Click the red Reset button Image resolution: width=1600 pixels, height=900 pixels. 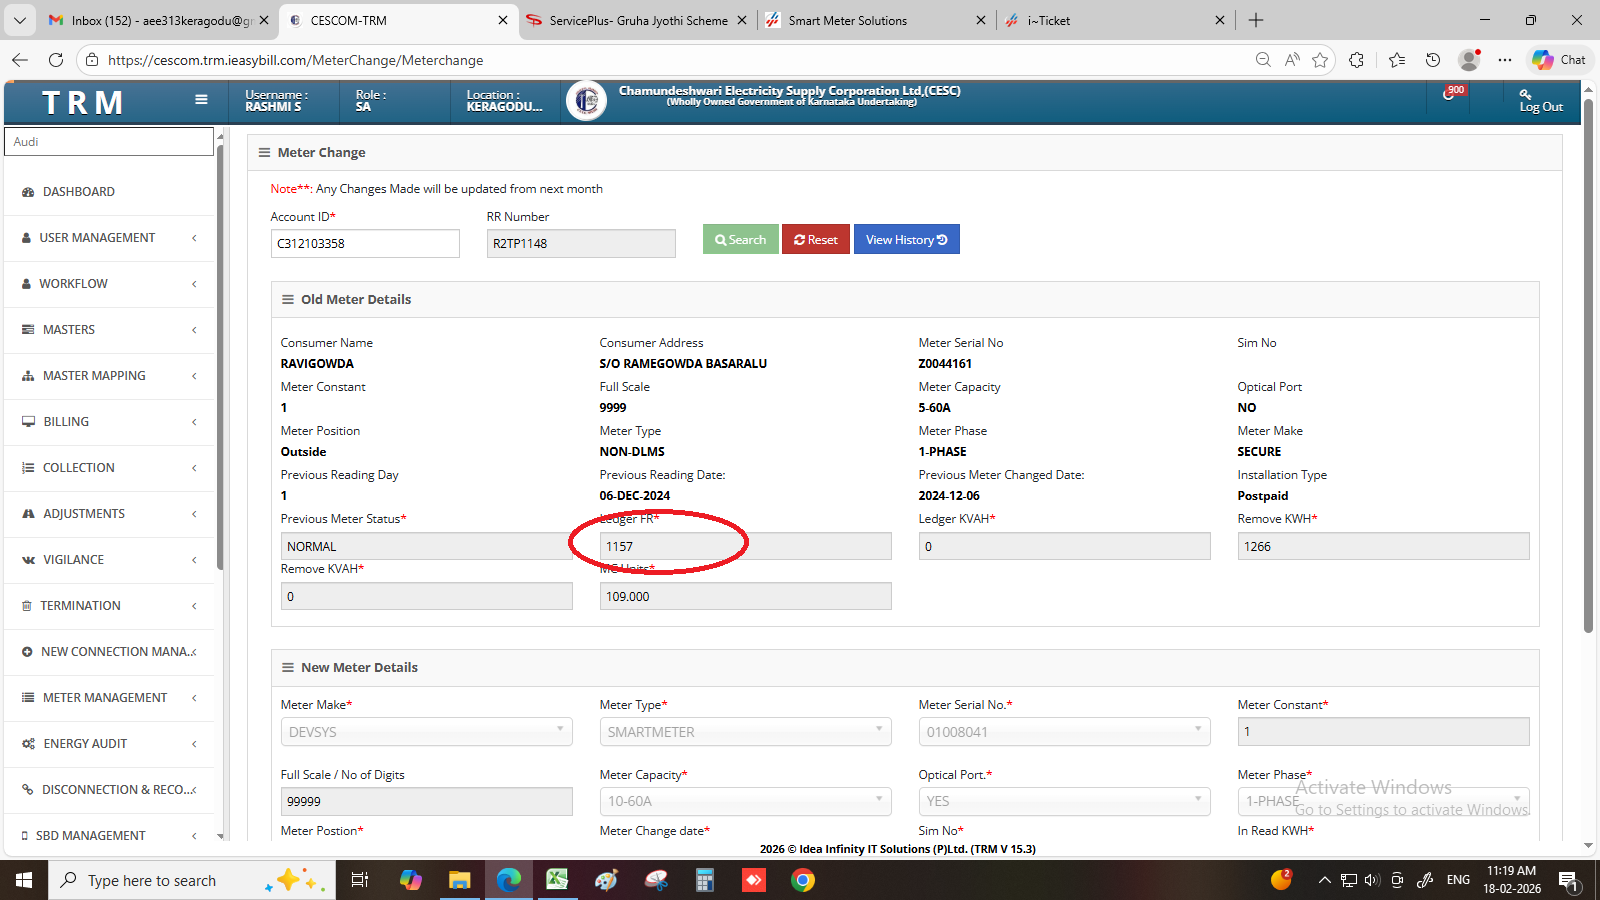[x=815, y=240]
